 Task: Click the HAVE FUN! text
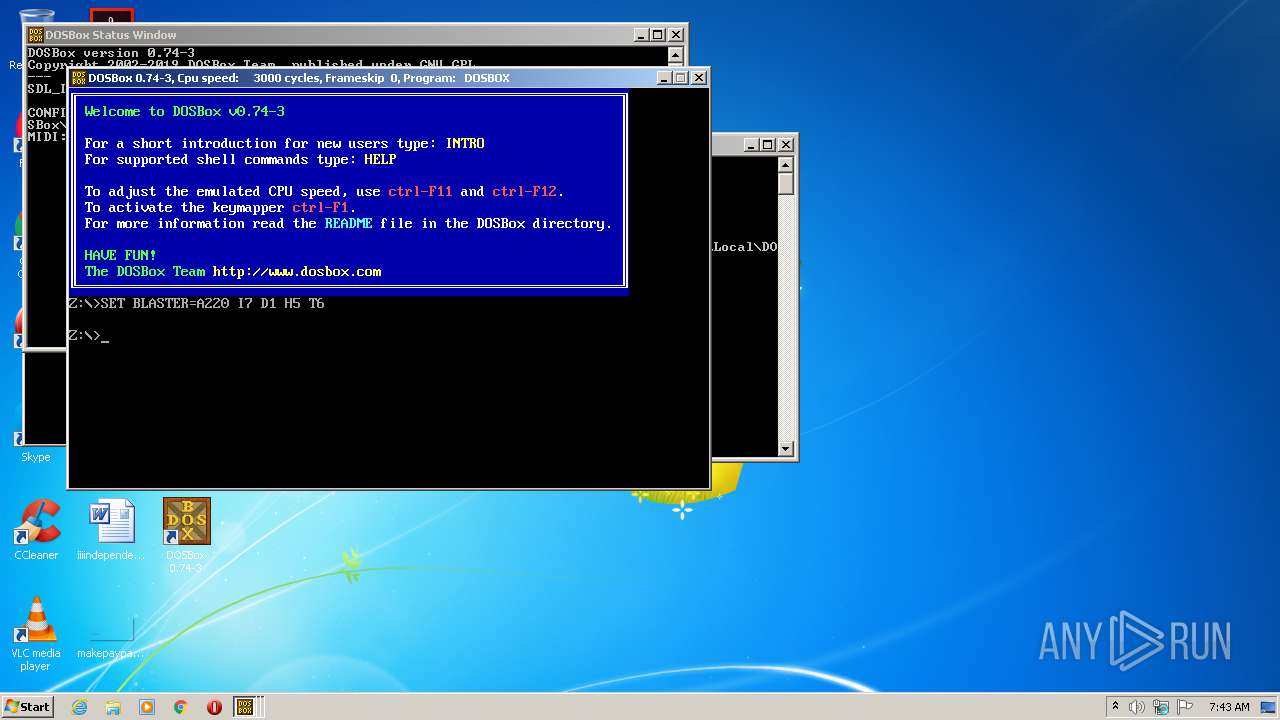click(x=120, y=256)
